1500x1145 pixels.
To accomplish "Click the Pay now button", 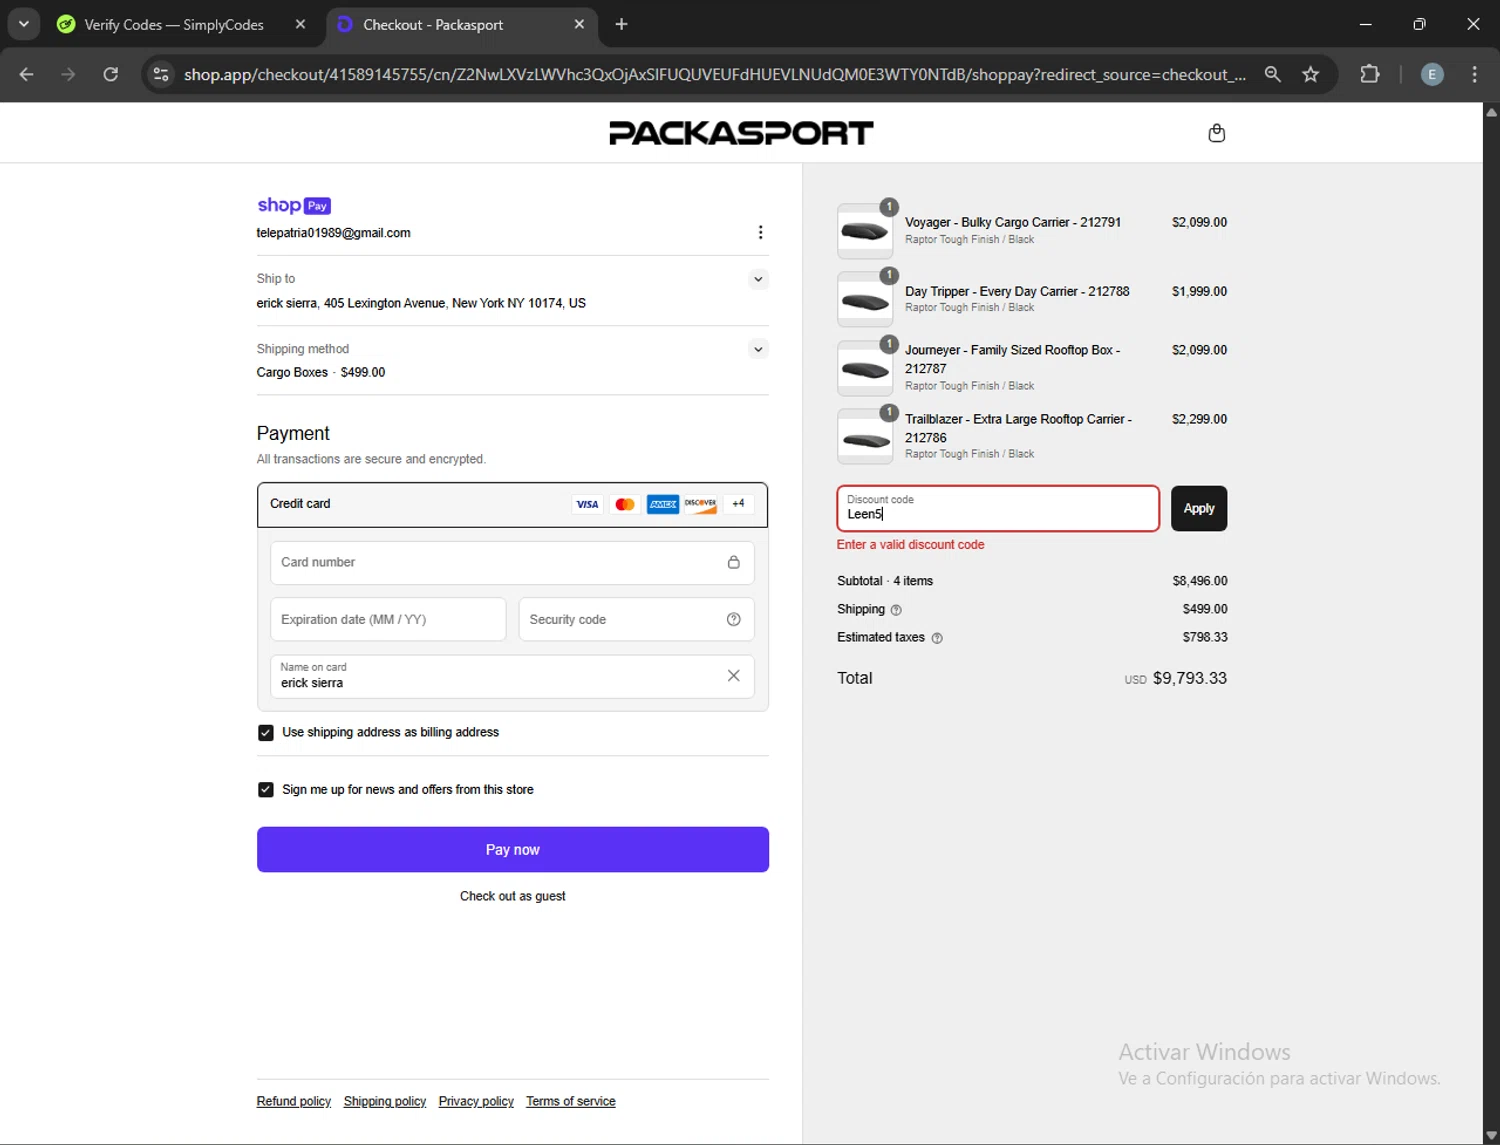I will (x=513, y=849).
